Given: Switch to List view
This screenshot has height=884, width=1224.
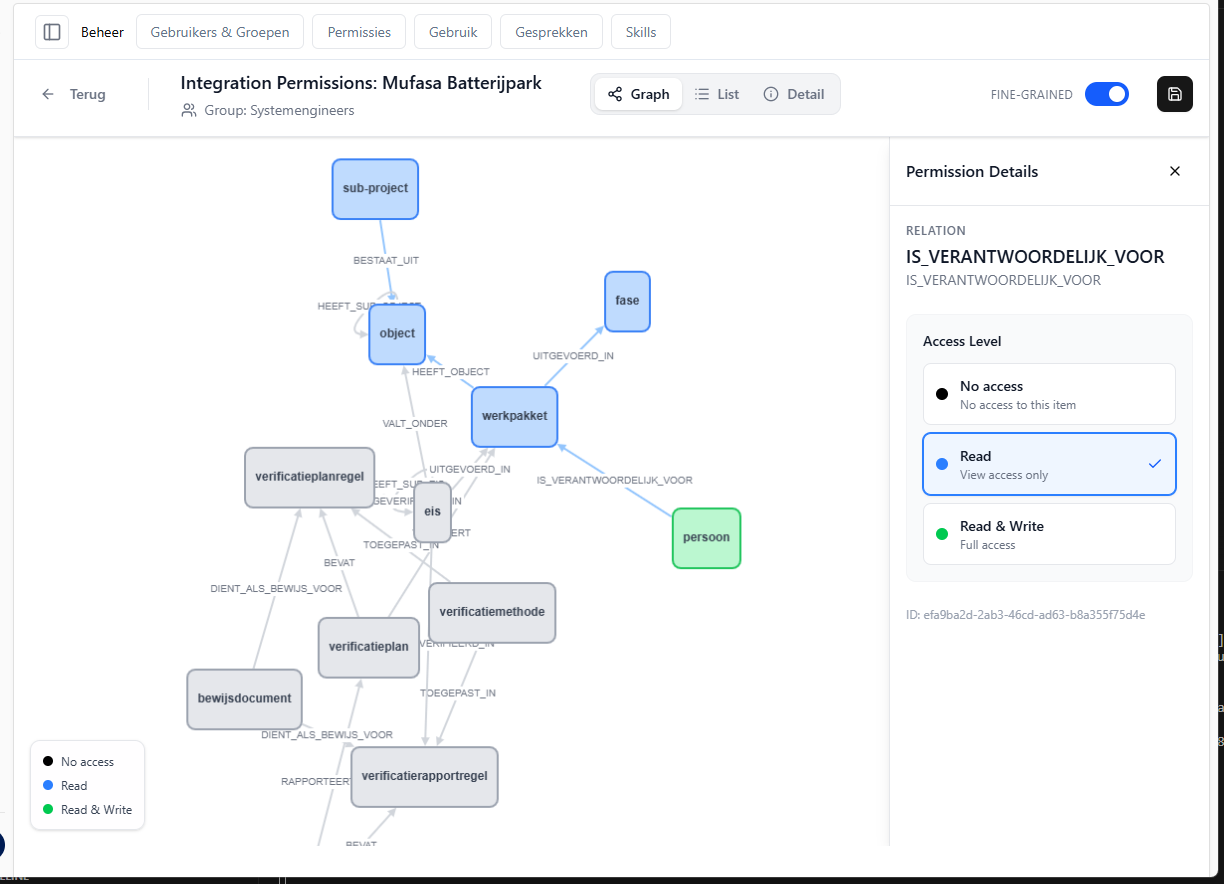Looking at the screenshot, I should click(717, 94).
